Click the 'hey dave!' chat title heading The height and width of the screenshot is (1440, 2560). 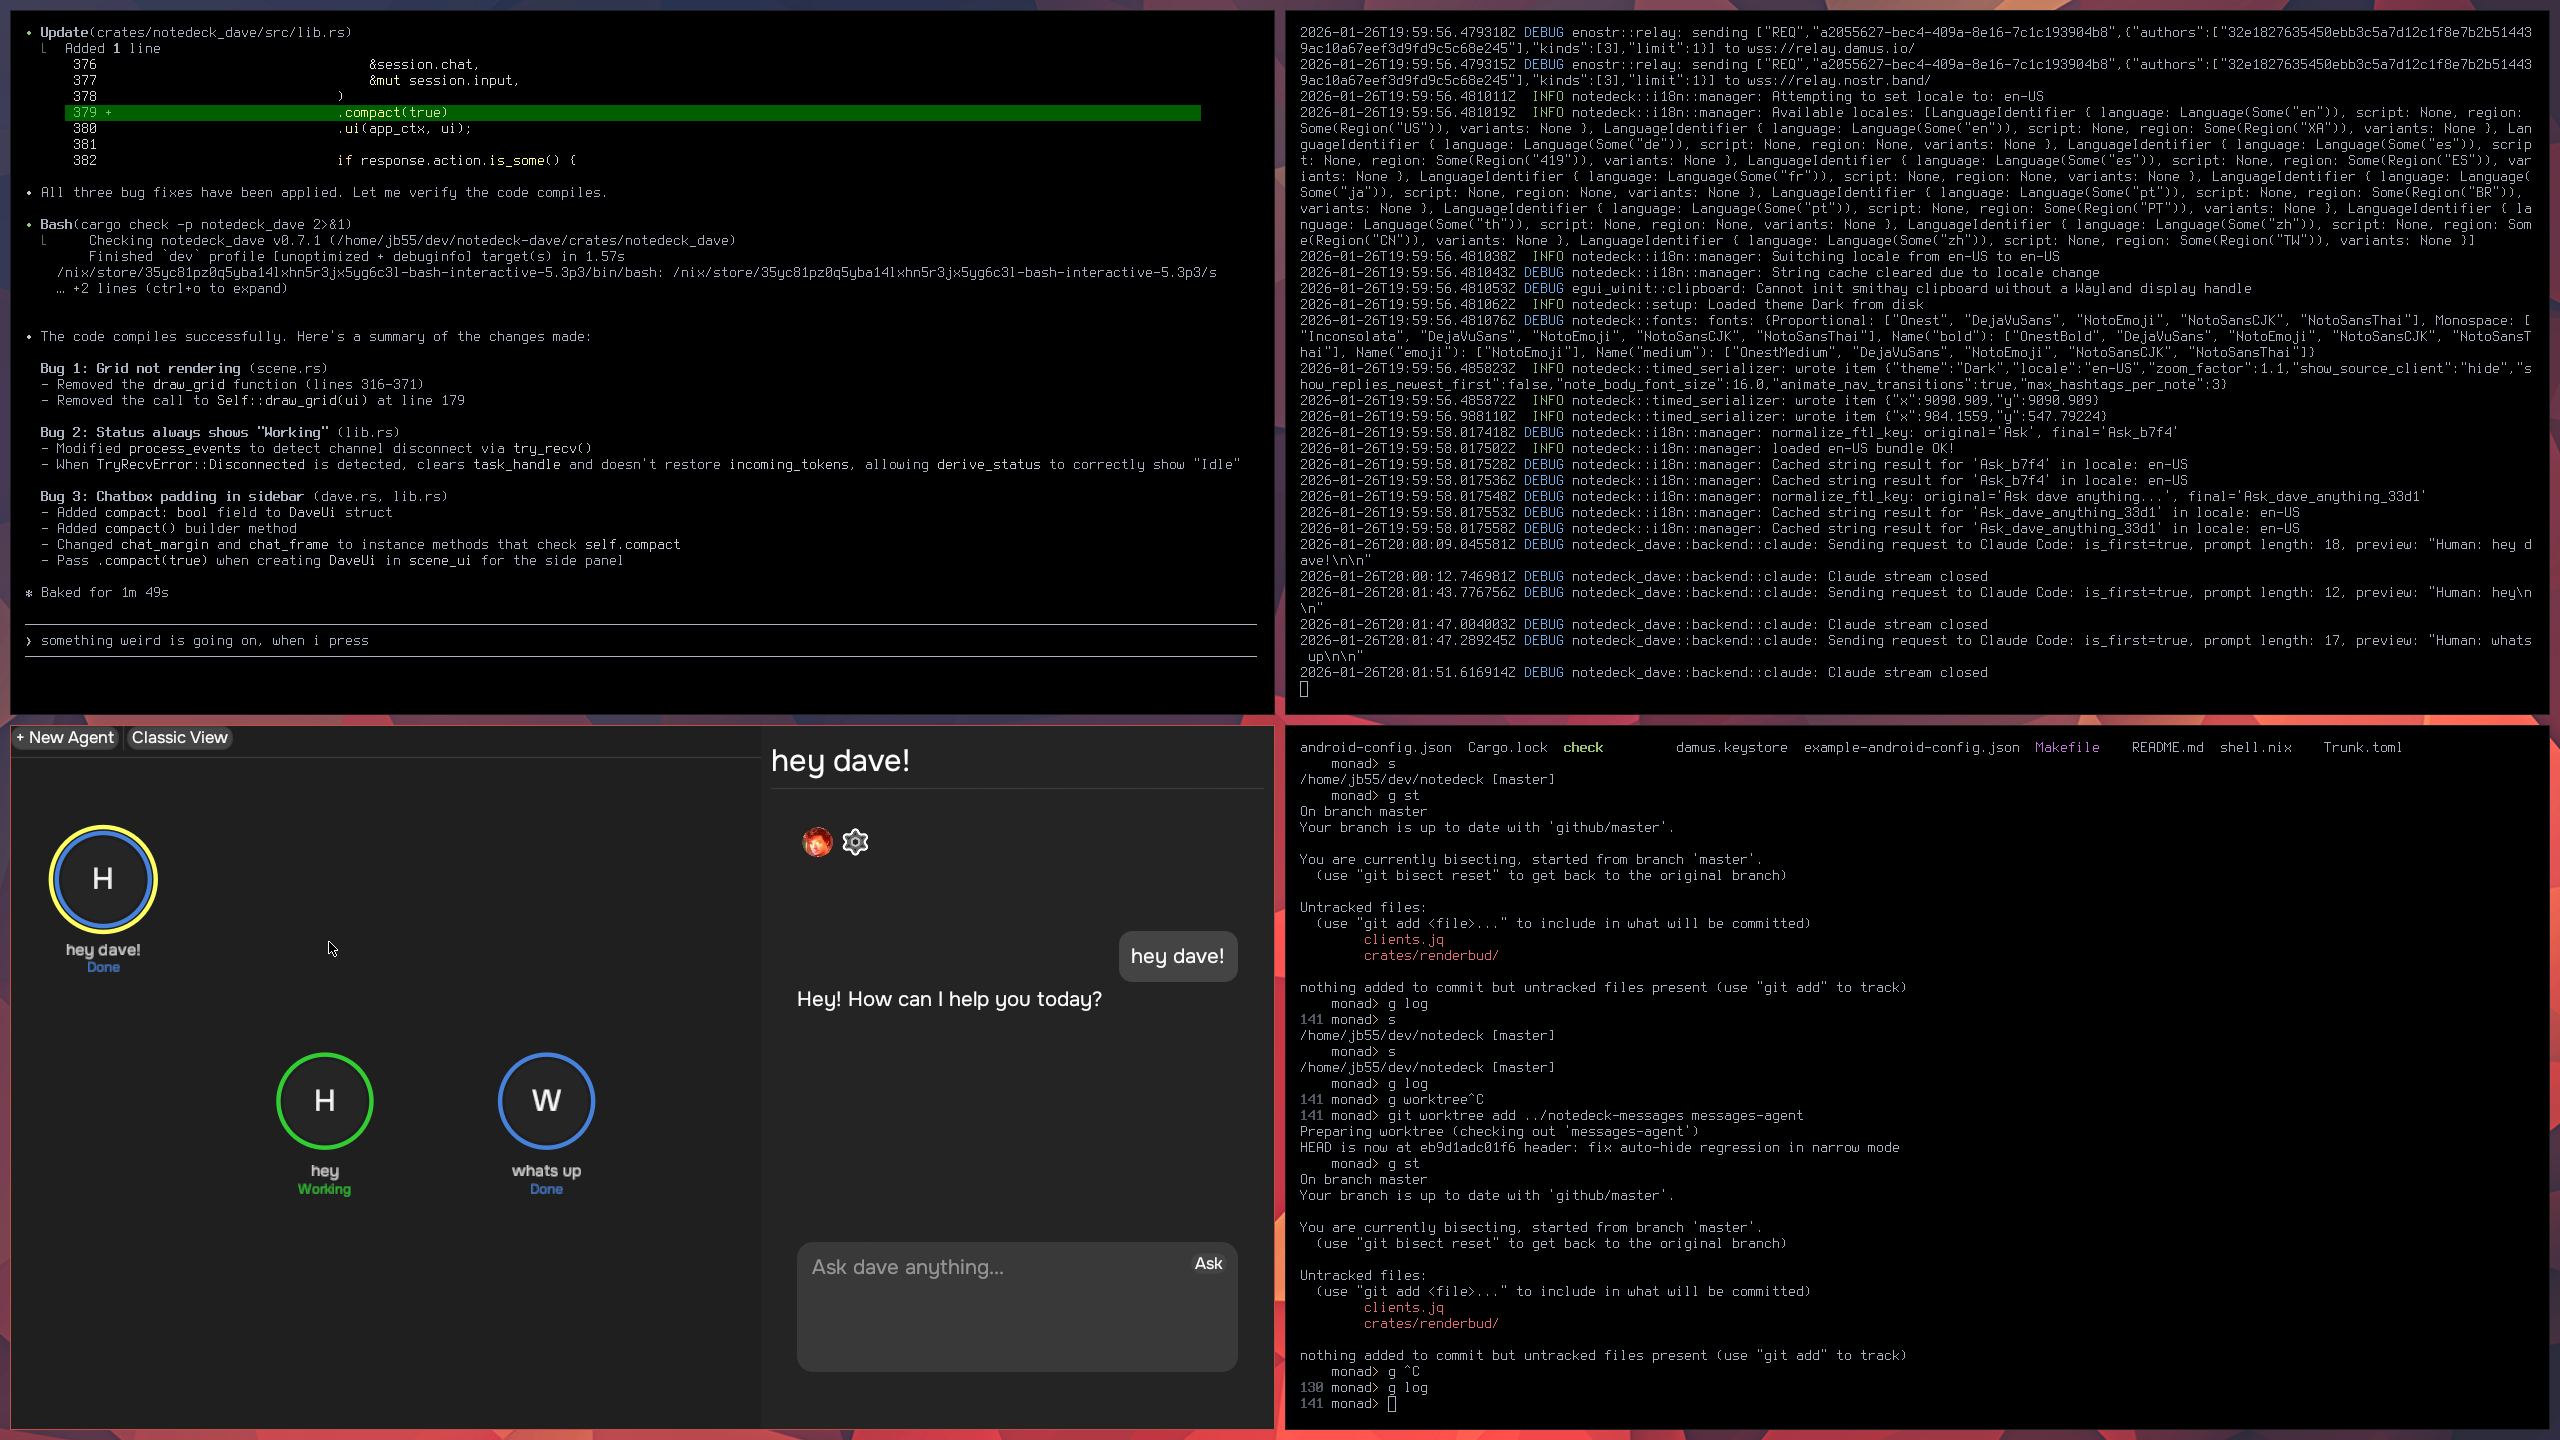click(840, 761)
